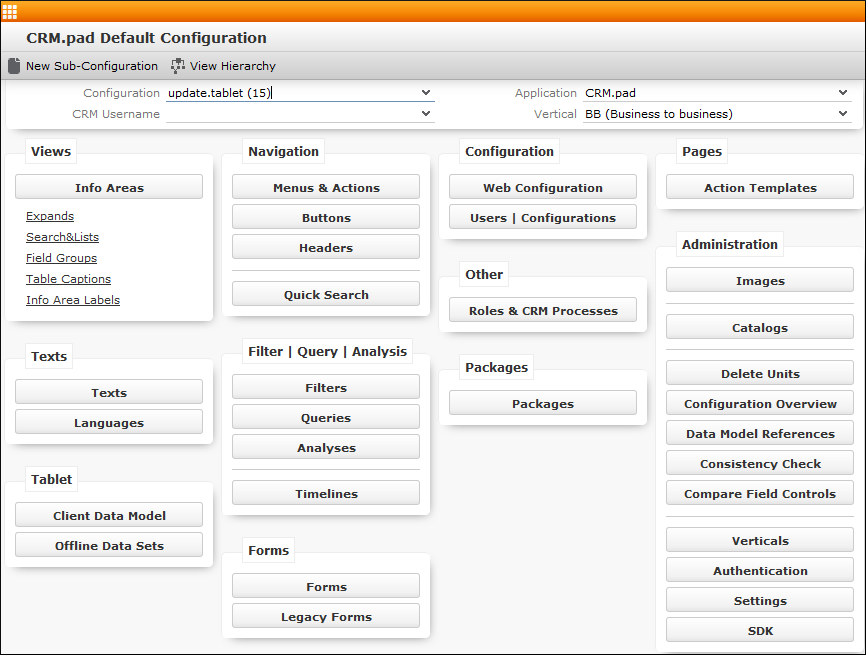Go to Field Groups link
The image size is (866, 655).
tap(61, 258)
